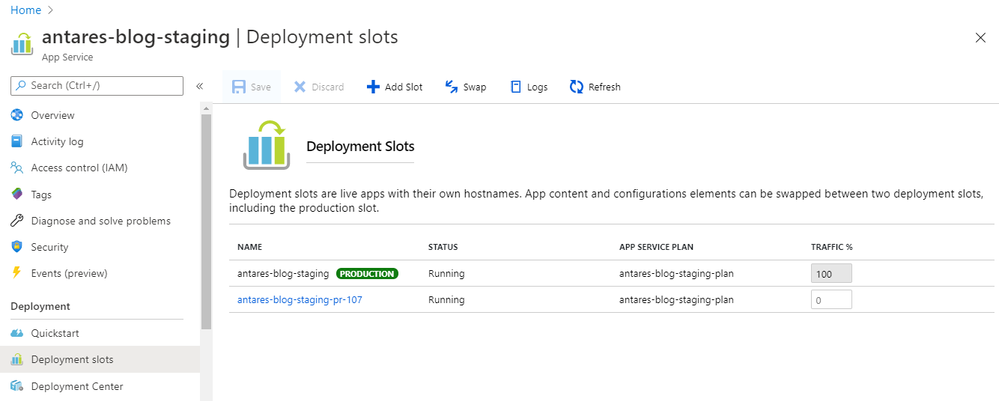Open antares-blog-staging-pr-107 slot link
999x401 pixels.
(x=299, y=300)
